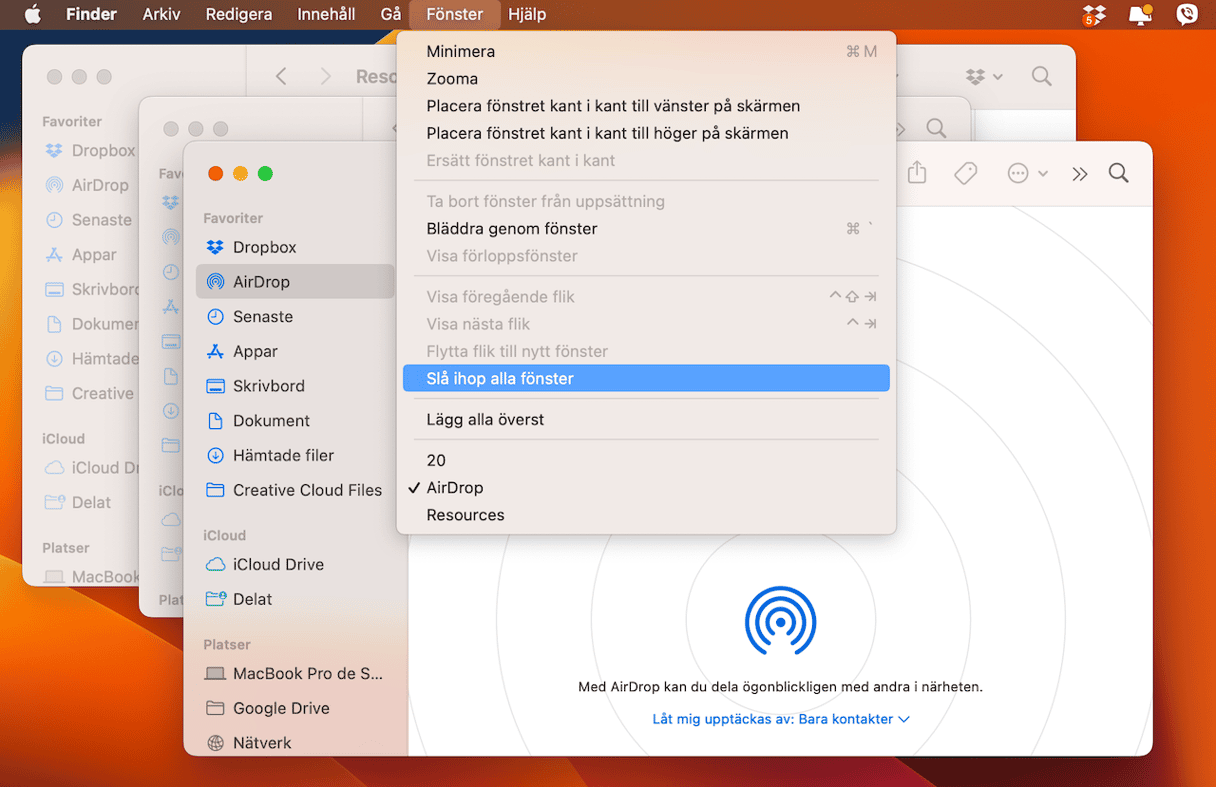This screenshot has width=1216, height=787.
Task: Click the Delat shared folder icon
Action: click(x=214, y=599)
